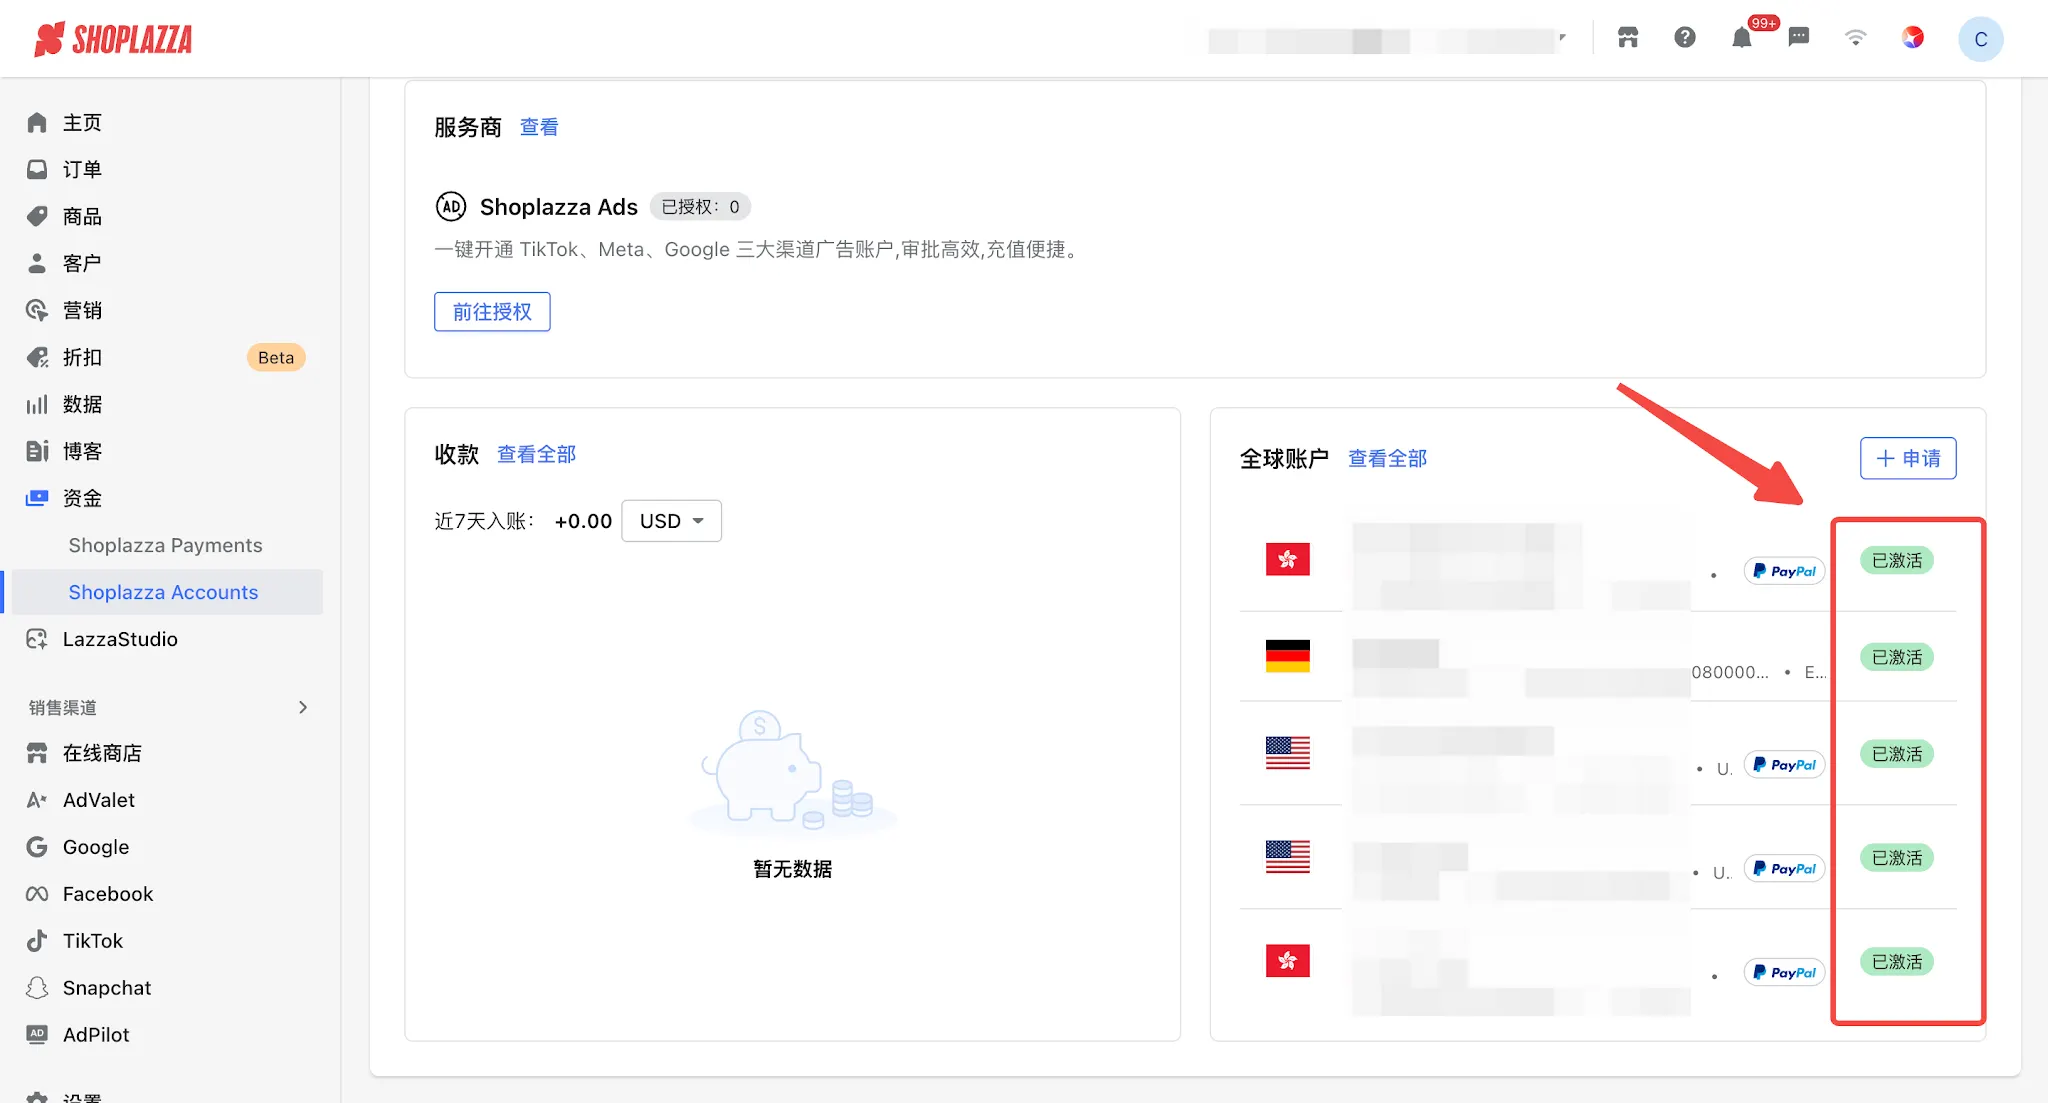Image resolution: width=2048 pixels, height=1103 pixels.
Task: Click the Facebook Meta icon
Action: coord(37,894)
